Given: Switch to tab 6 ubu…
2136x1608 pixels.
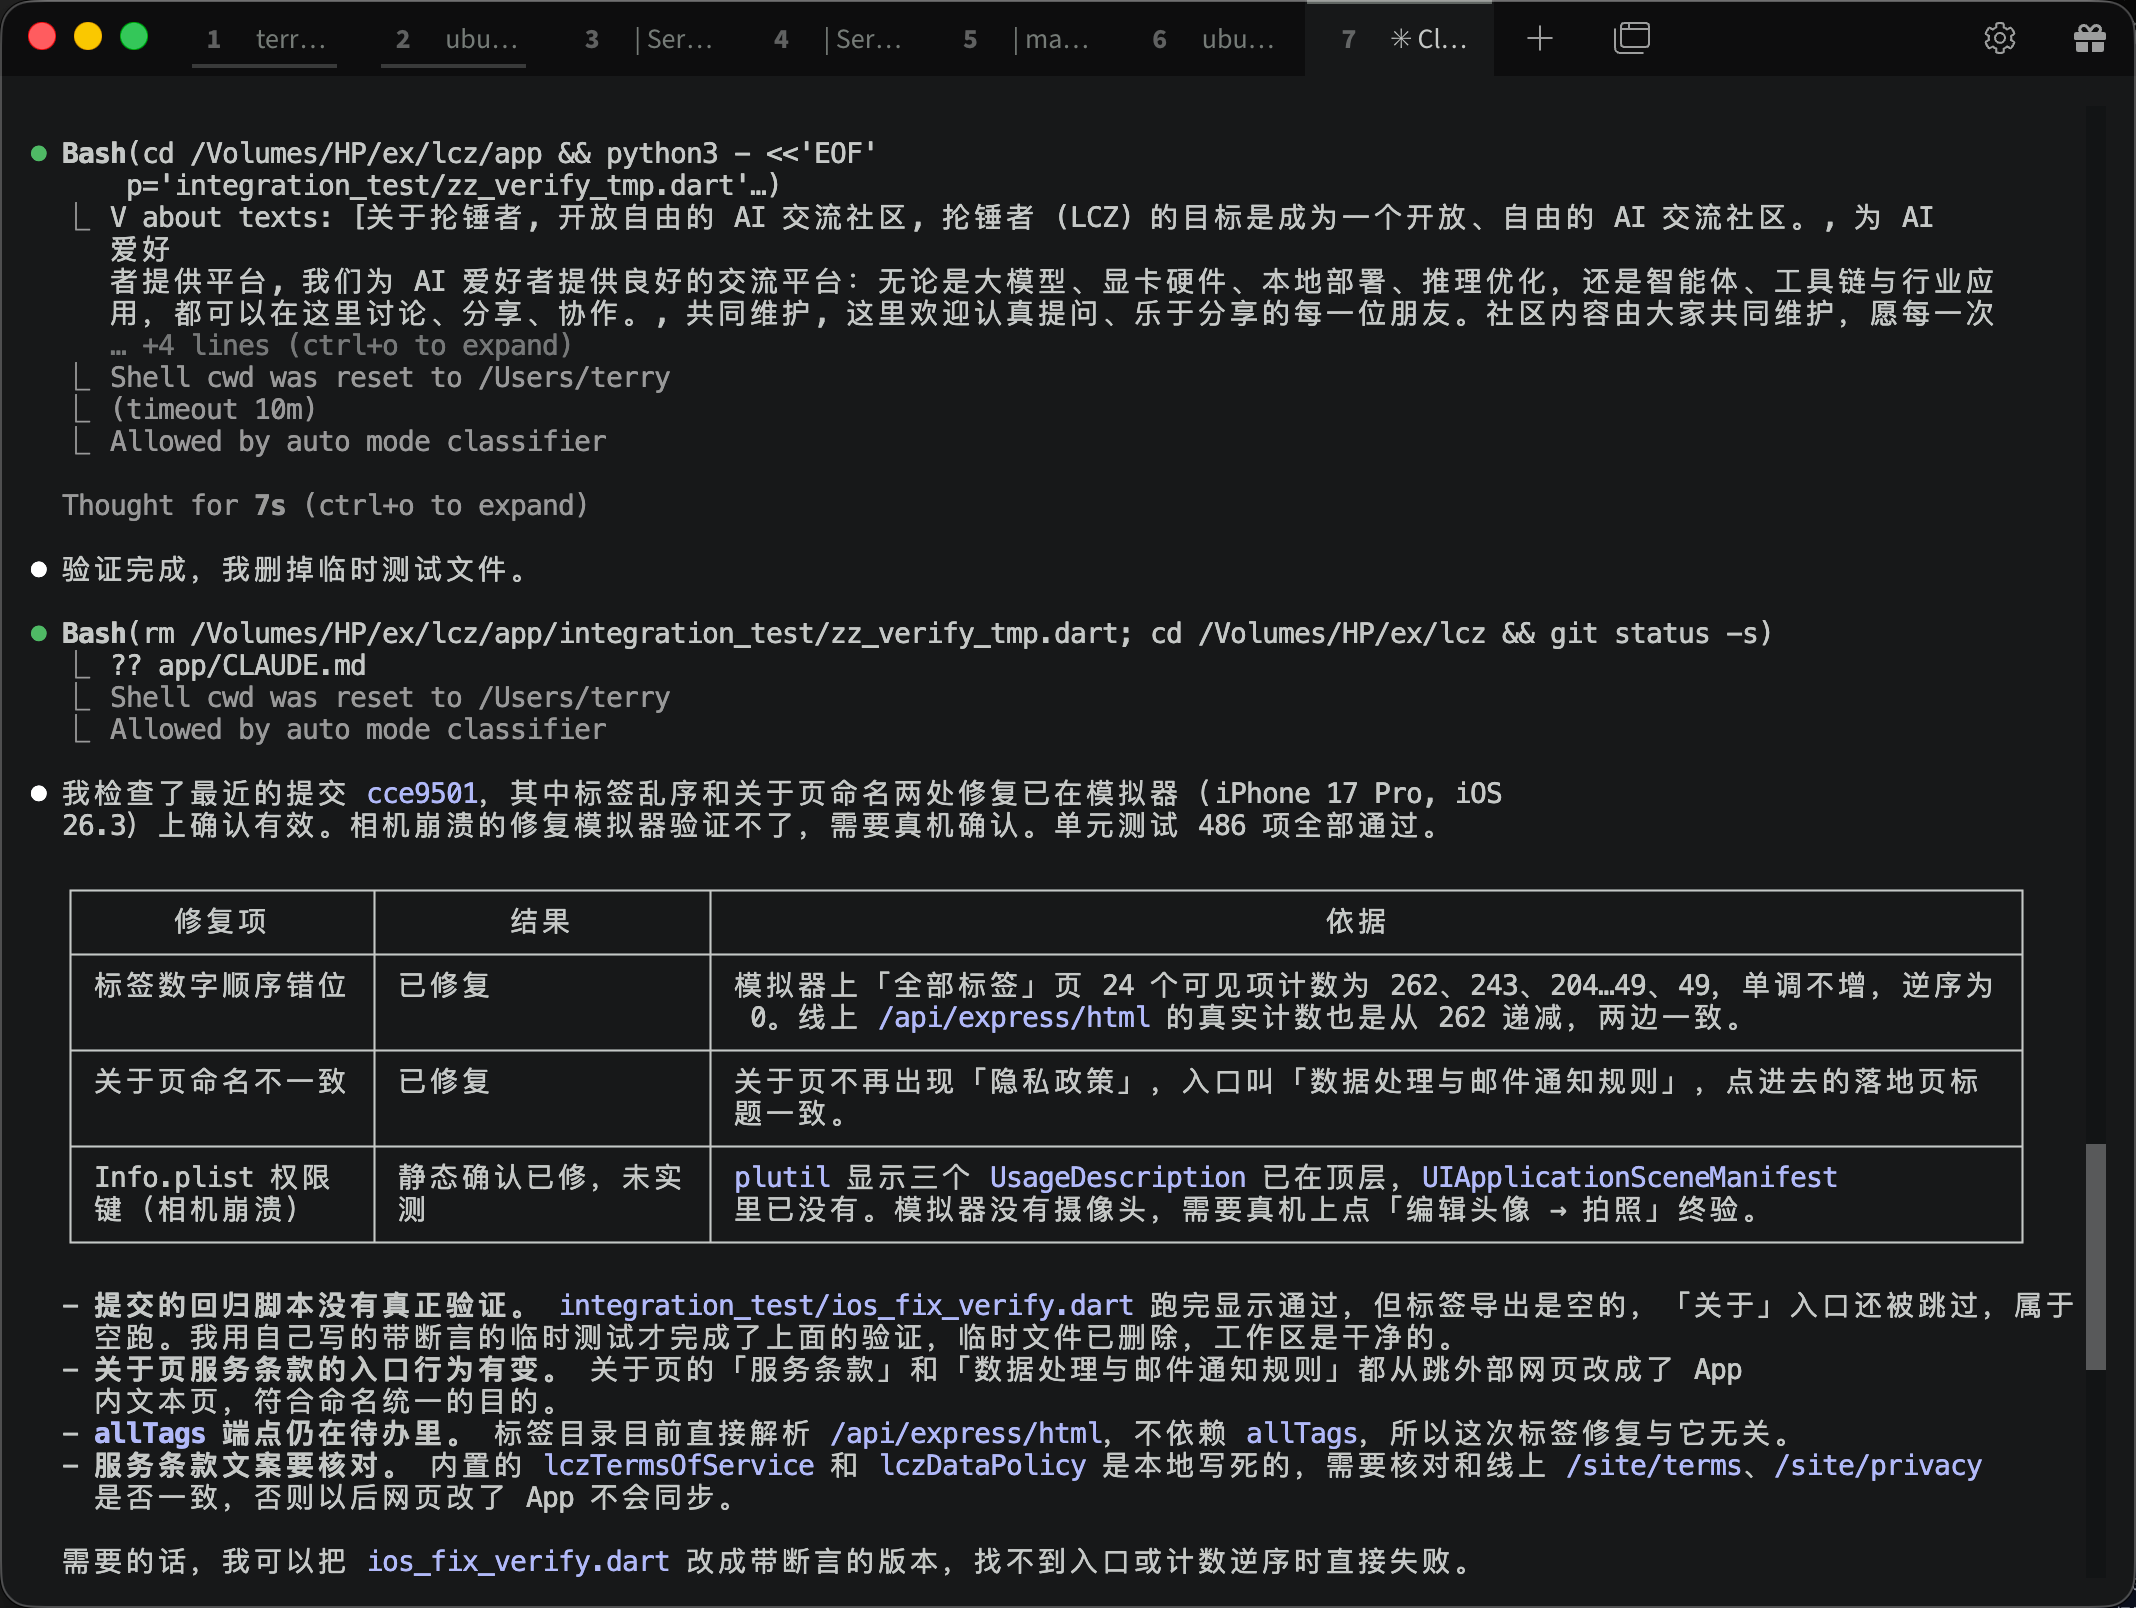Looking at the screenshot, I should 1212,39.
